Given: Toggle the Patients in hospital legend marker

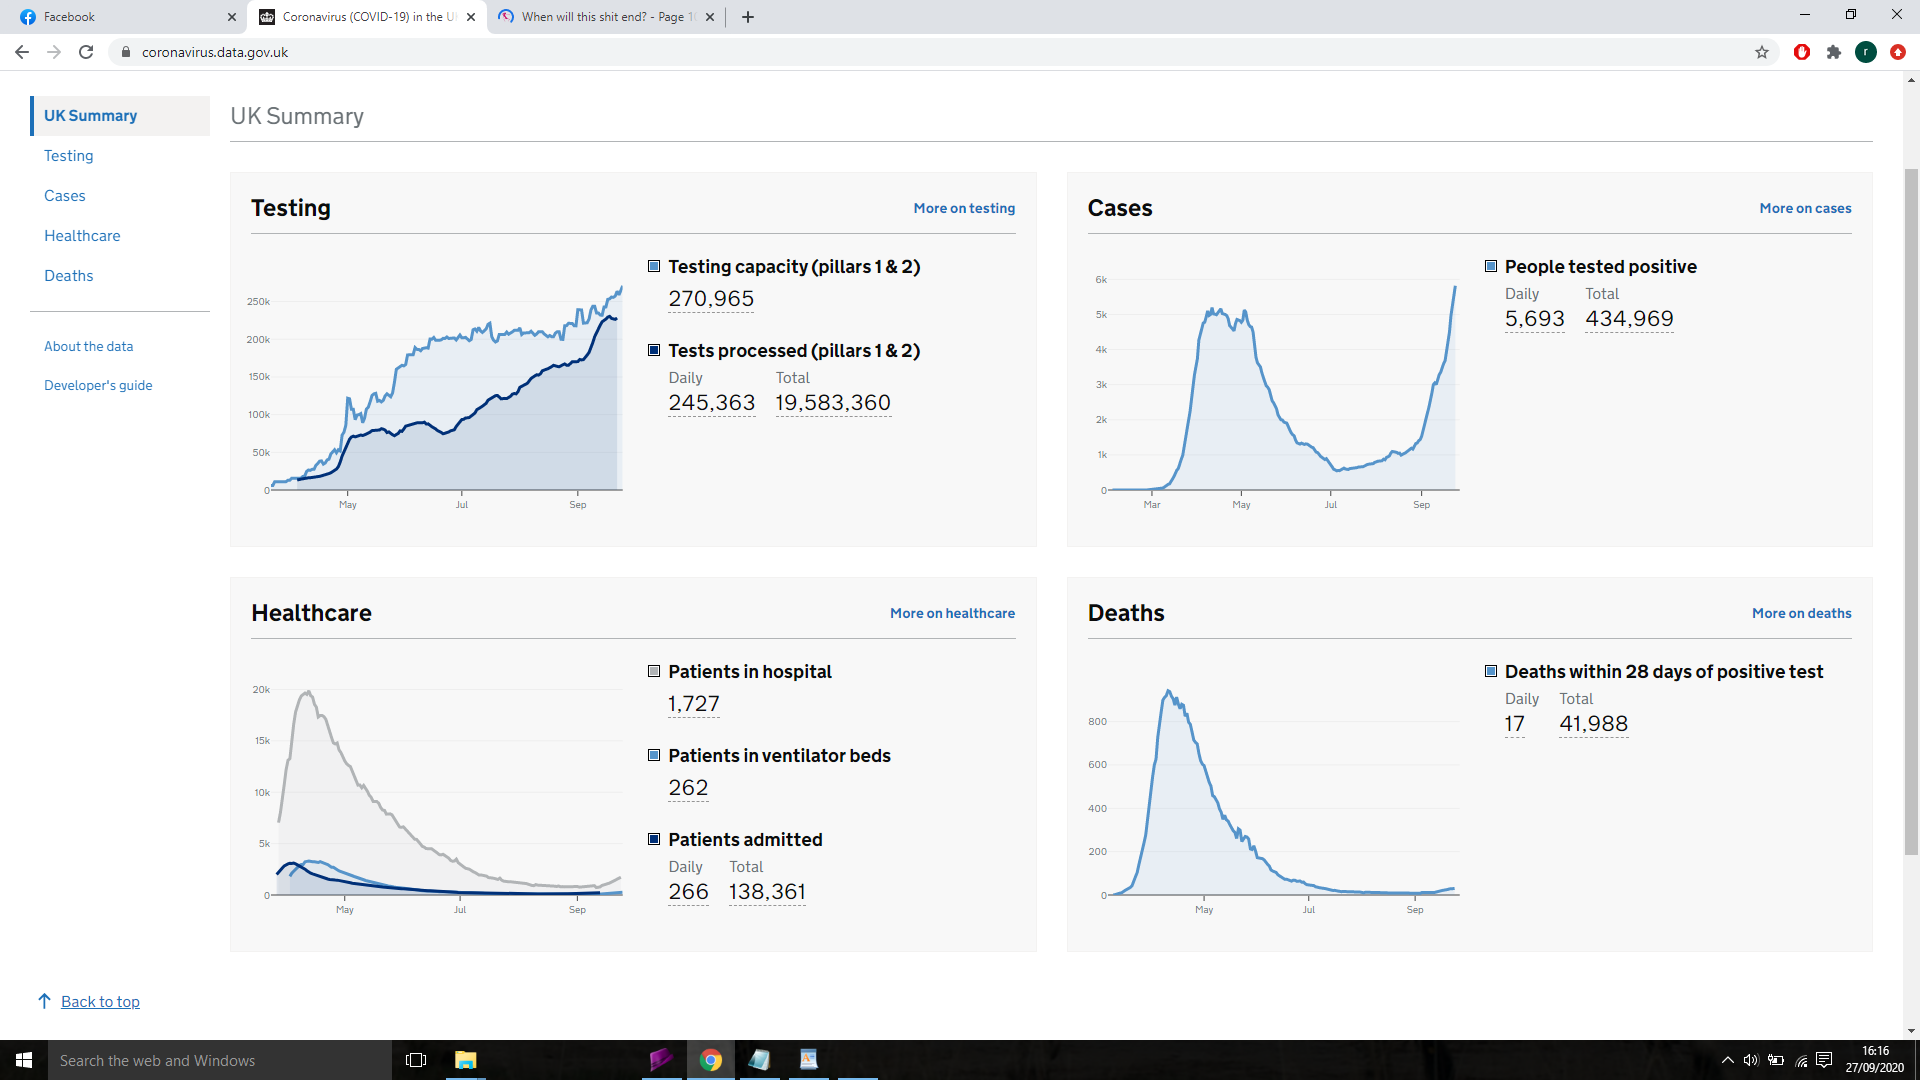Looking at the screenshot, I should click(x=654, y=671).
